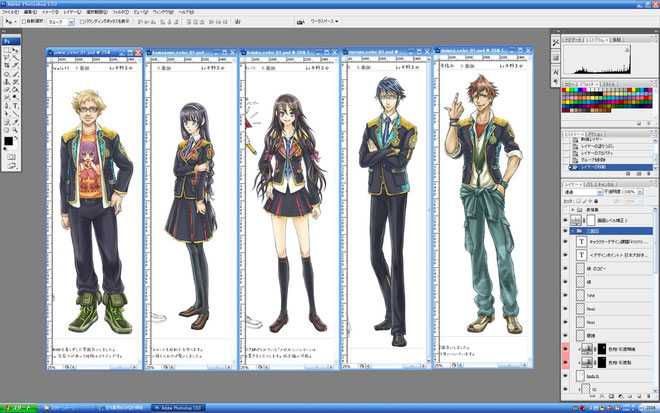
Task: Open the イメージ menu
Action: (50, 12)
